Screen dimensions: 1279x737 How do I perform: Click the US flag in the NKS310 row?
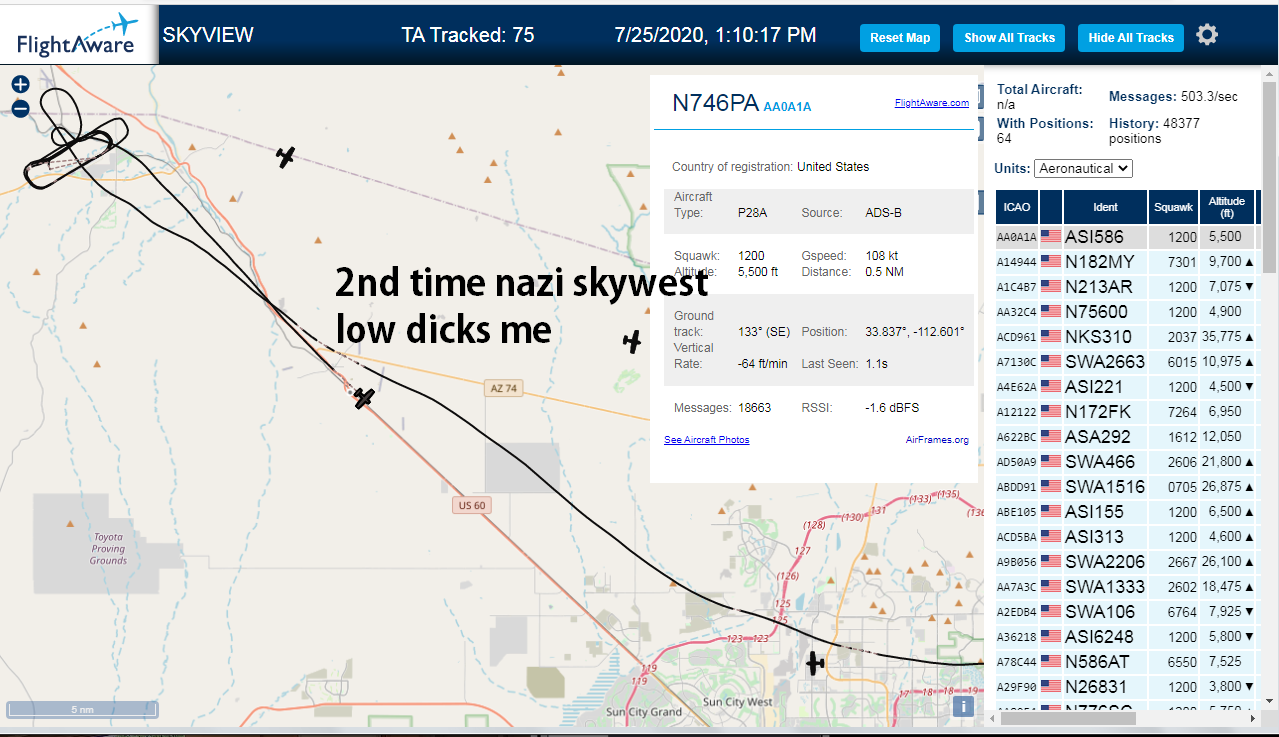(1050, 337)
